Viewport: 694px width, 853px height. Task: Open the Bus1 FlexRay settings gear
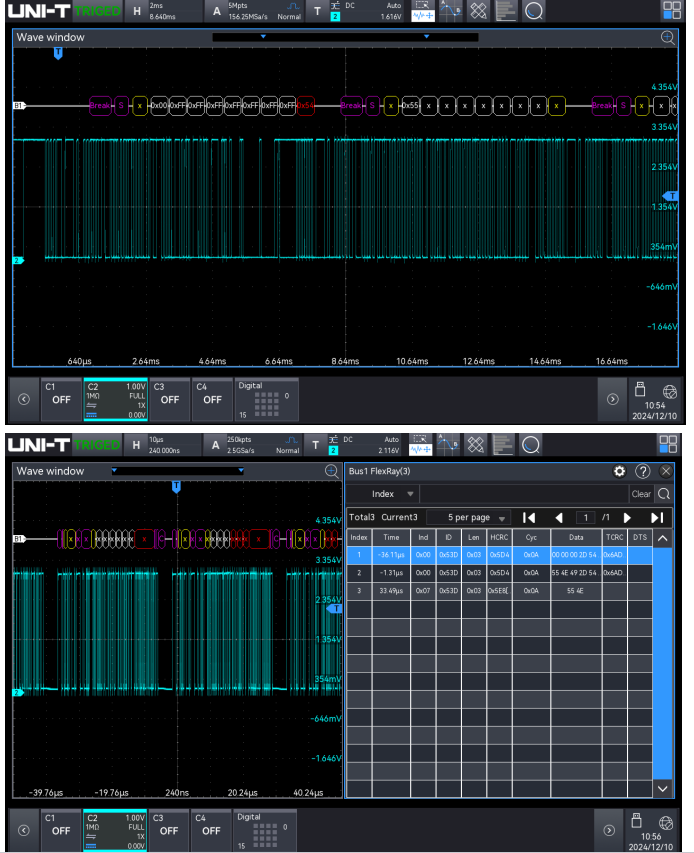[619, 471]
